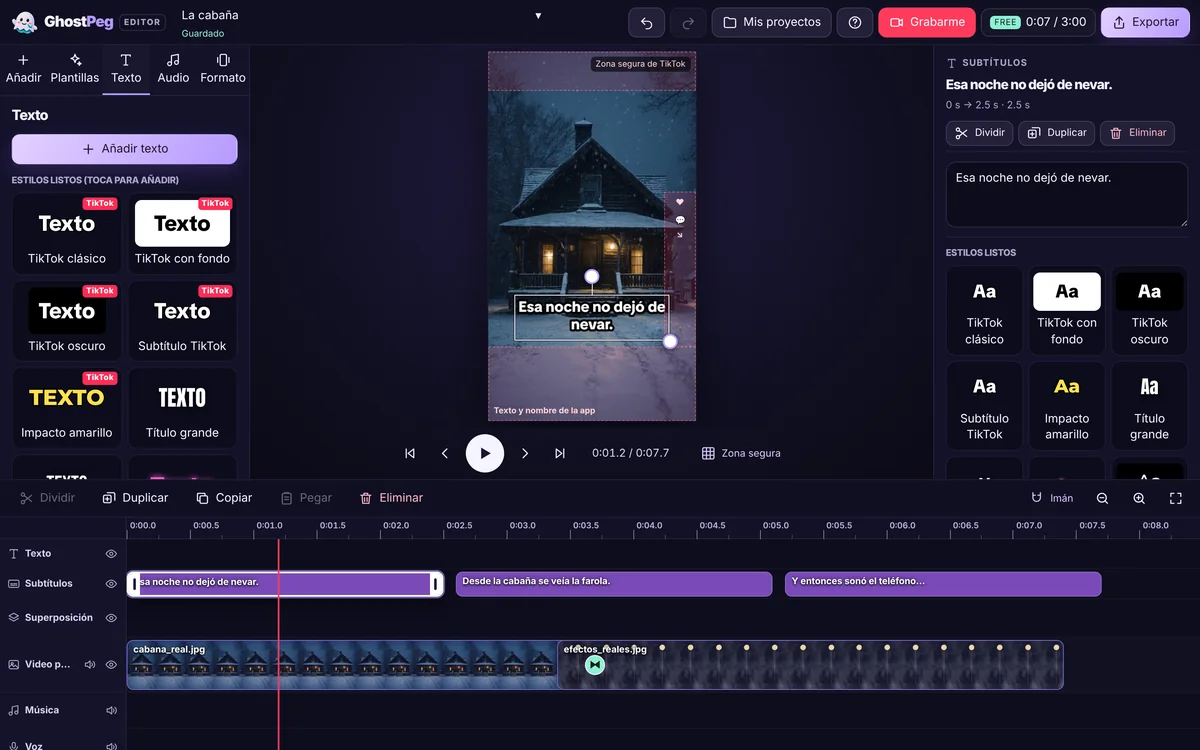Open the Audio tab
Image resolution: width=1200 pixels, height=750 pixels.
pyautogui.click(x=173, y=69)
